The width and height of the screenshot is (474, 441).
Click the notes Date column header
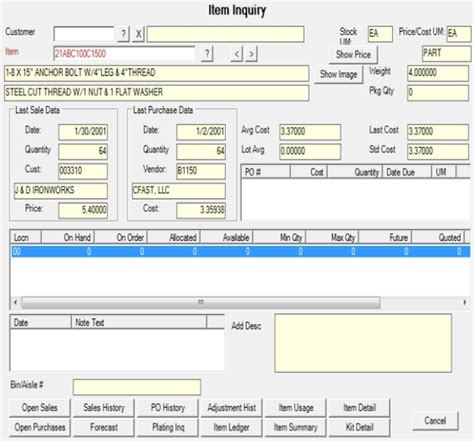coord(41,322)
